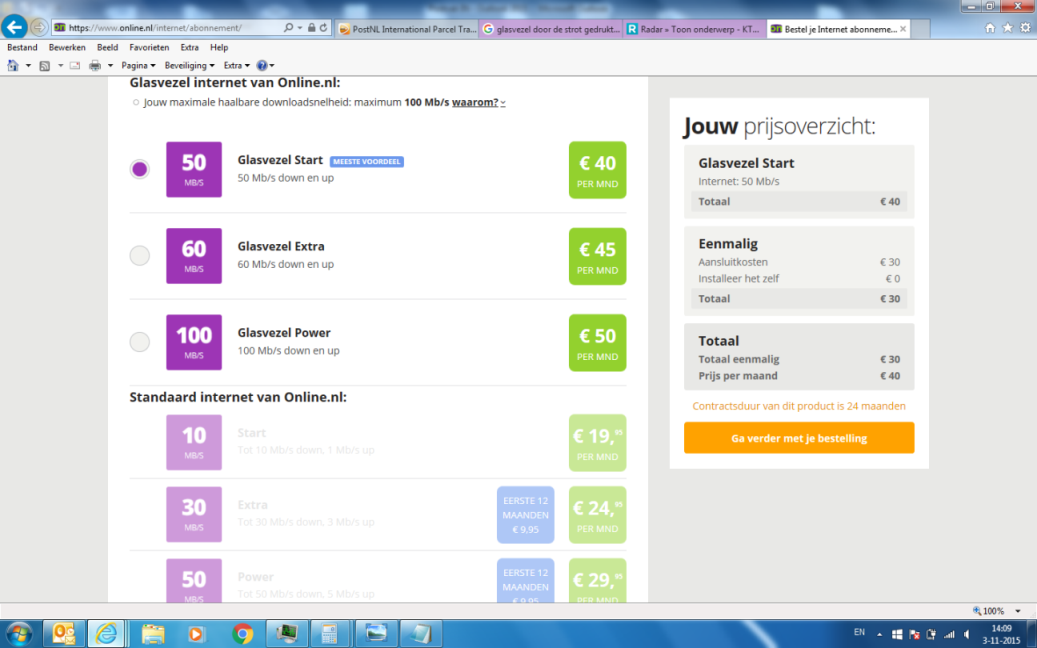Click the purple 100 MB/S speed tile
Screen dimensions: 1037x648
click(x=193, y=342)
